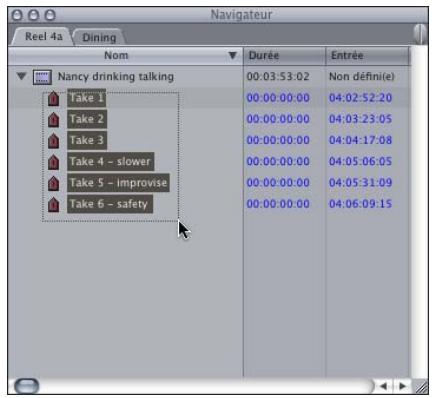Click duration value 00:03:53:02
432x398 pixels.
(x=278, y=77)
